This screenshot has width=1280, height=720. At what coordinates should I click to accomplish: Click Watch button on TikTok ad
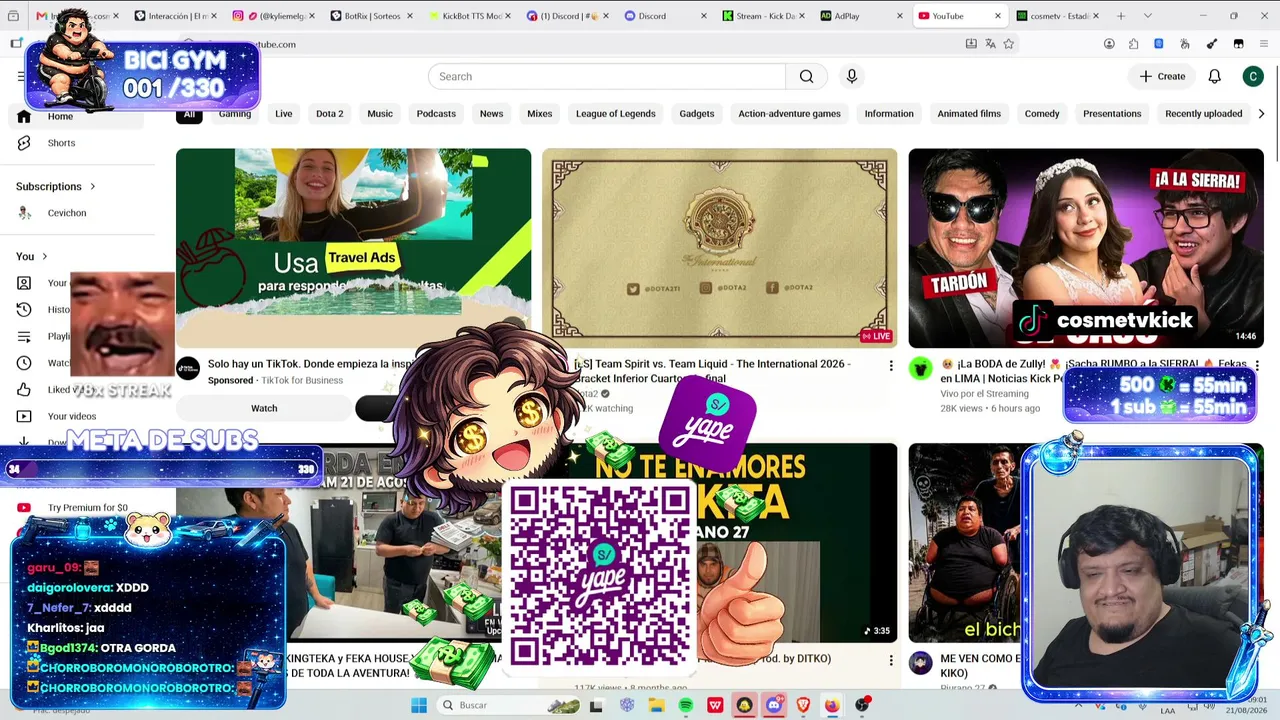pos(264,408)
